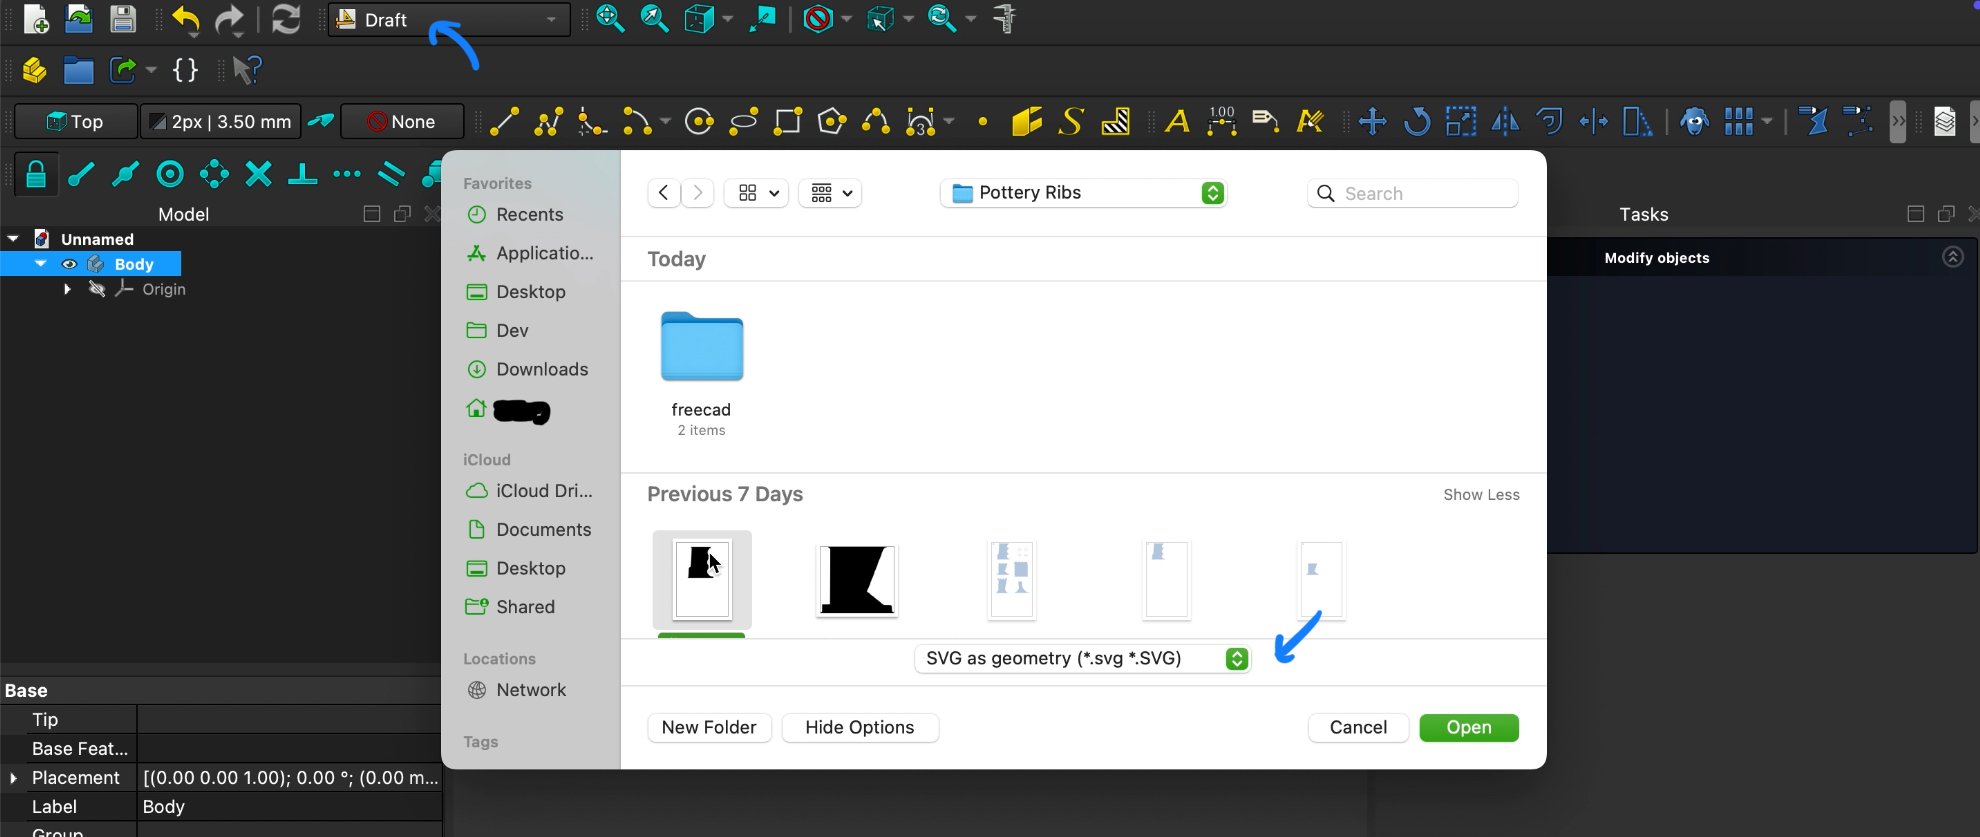Activate the Draft Move tool
Viewport: 1980px width, 837px height.
tap(1372, 122)
